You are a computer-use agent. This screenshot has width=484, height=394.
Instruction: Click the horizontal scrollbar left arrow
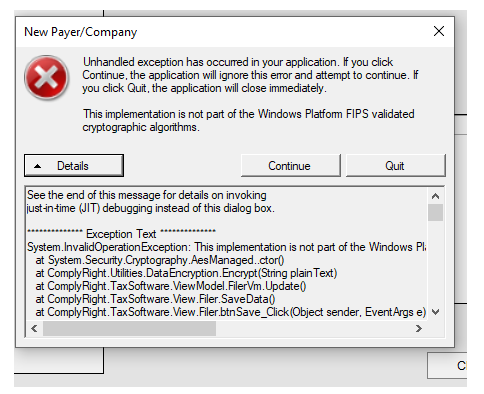tap(34, 329)
